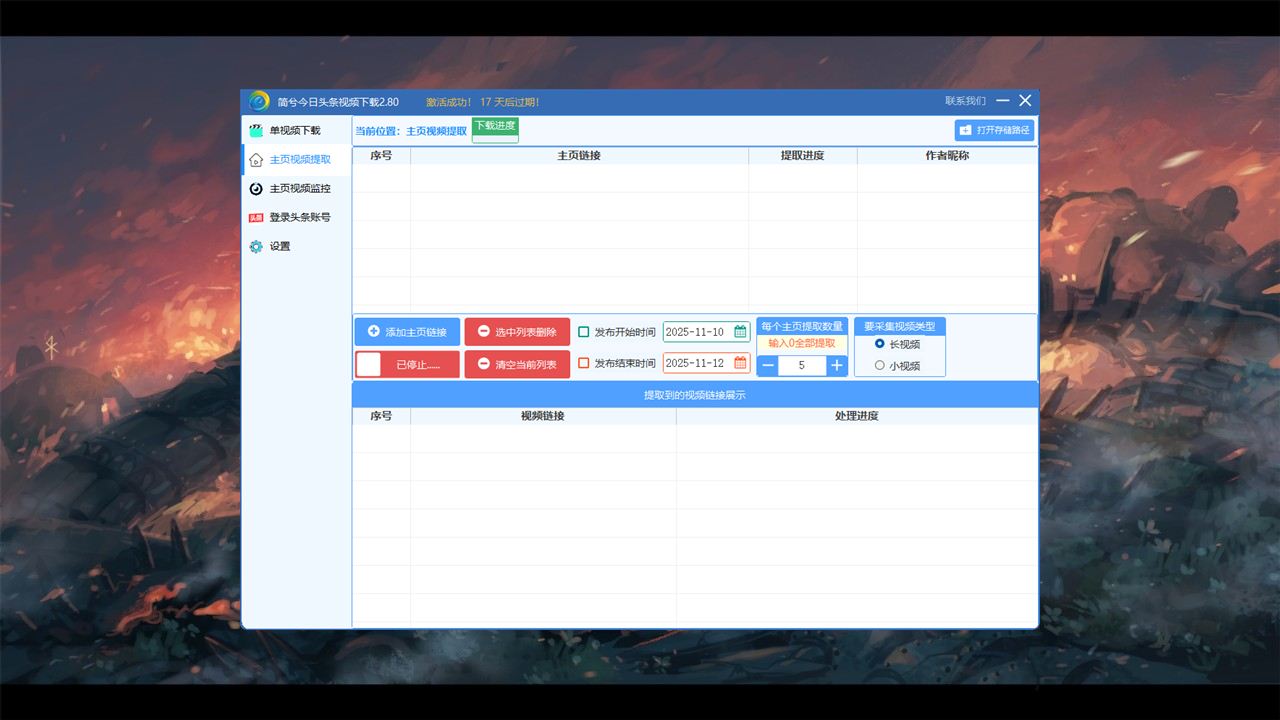
Task: Click the 联系我们 link
Action: coord(965,101)
